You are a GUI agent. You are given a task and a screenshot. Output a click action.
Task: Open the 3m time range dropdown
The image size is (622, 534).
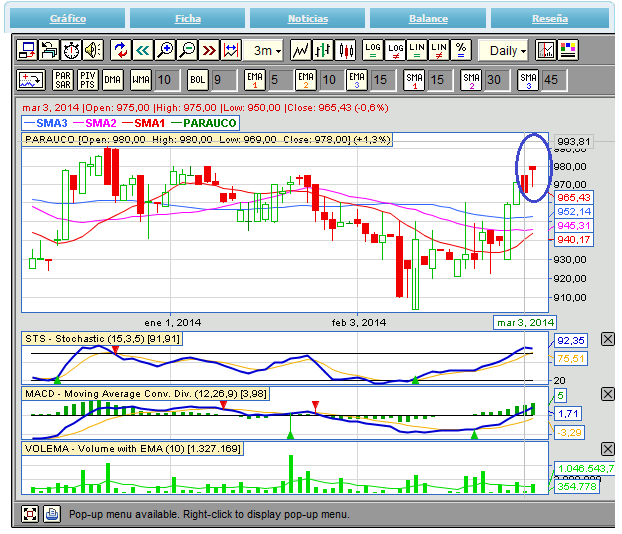[266, 50]
